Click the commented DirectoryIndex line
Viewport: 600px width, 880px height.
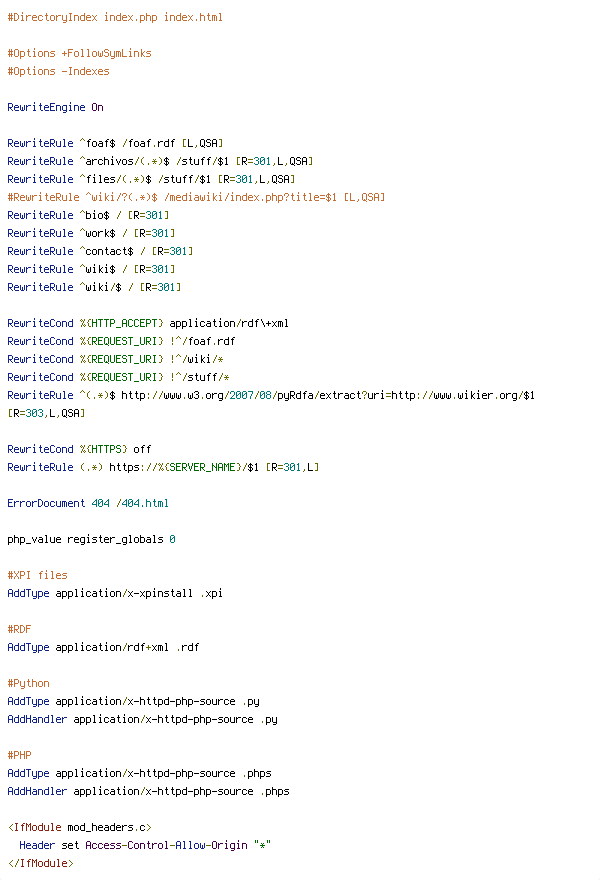[x=115, y=17]
